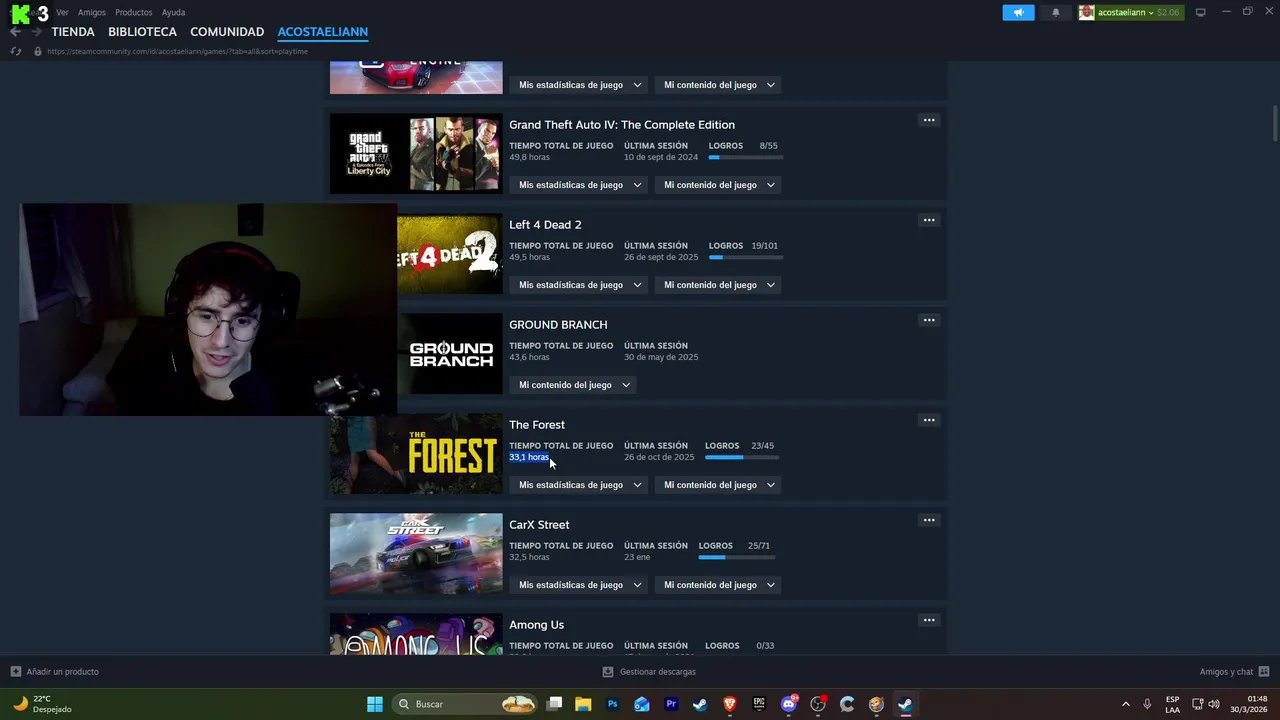Image resolution: width=1280 pixels, height=720 pixels.
Task: Expand Left 4 Dead 2 Mis estadísticas de juego
Action: (x=580, y=285)
